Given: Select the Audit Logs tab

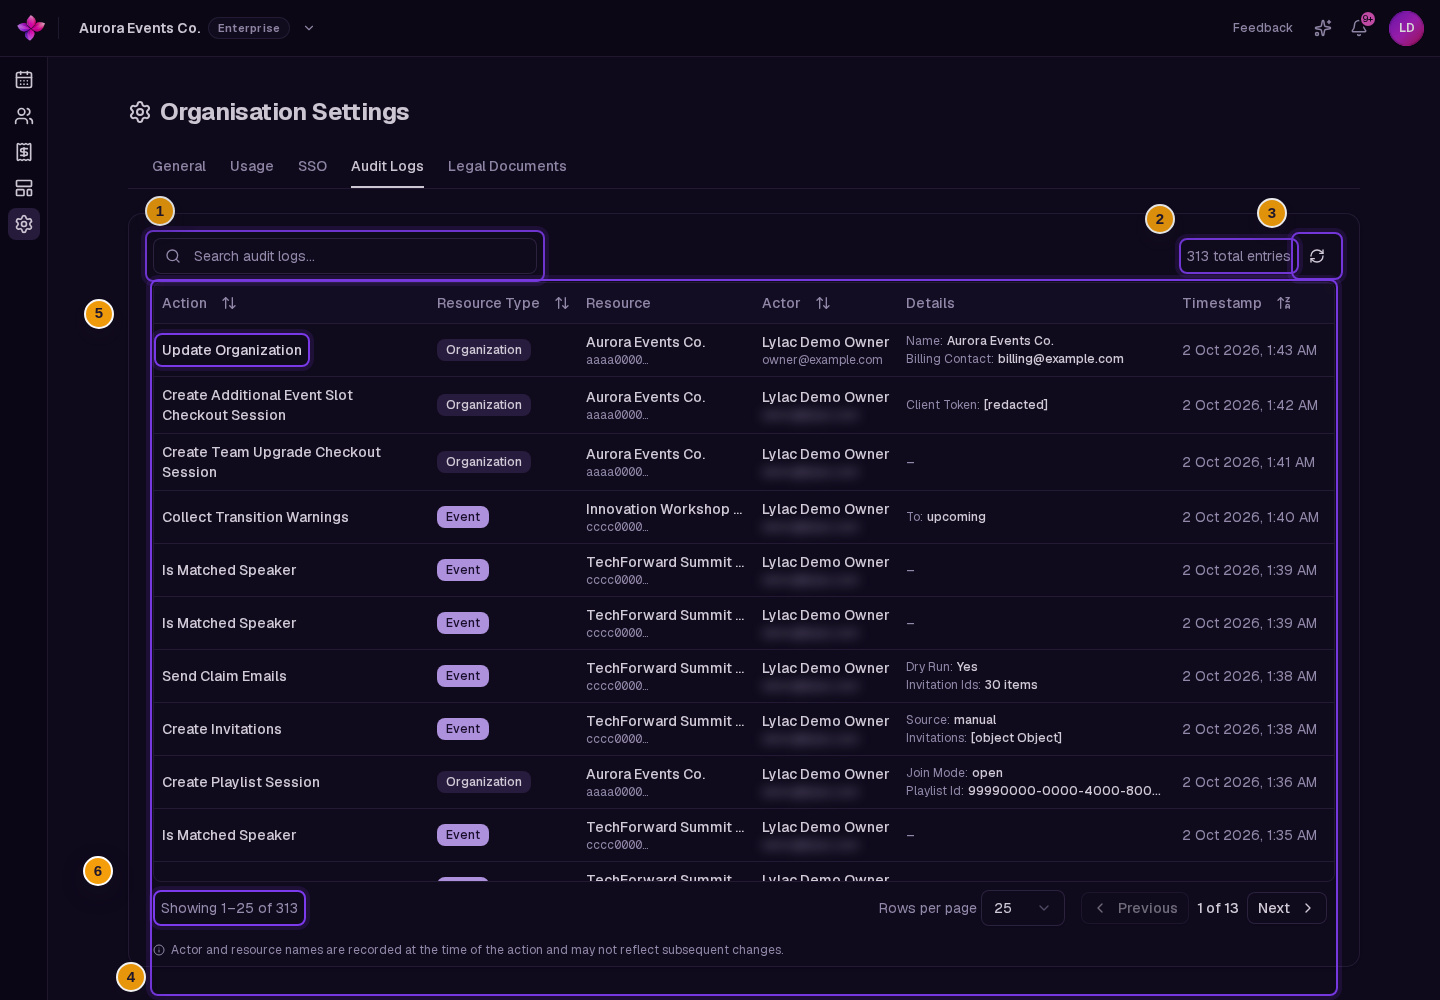Looking at the screenshot, I should pos(387,166).
